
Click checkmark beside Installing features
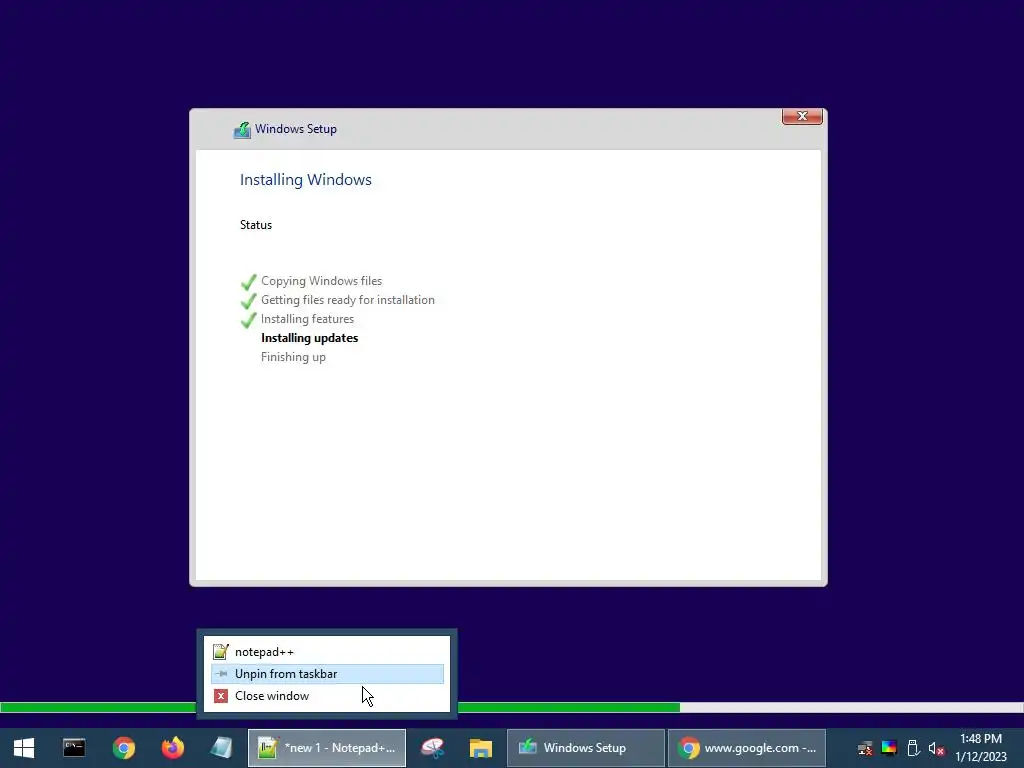click(x=249, y=319)
